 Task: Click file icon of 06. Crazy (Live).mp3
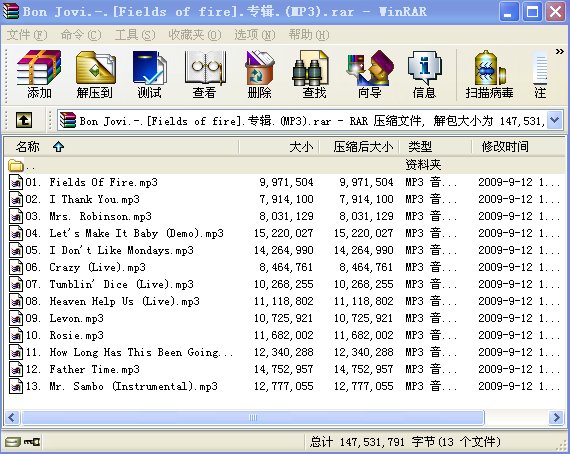click(x=16, y=267)
